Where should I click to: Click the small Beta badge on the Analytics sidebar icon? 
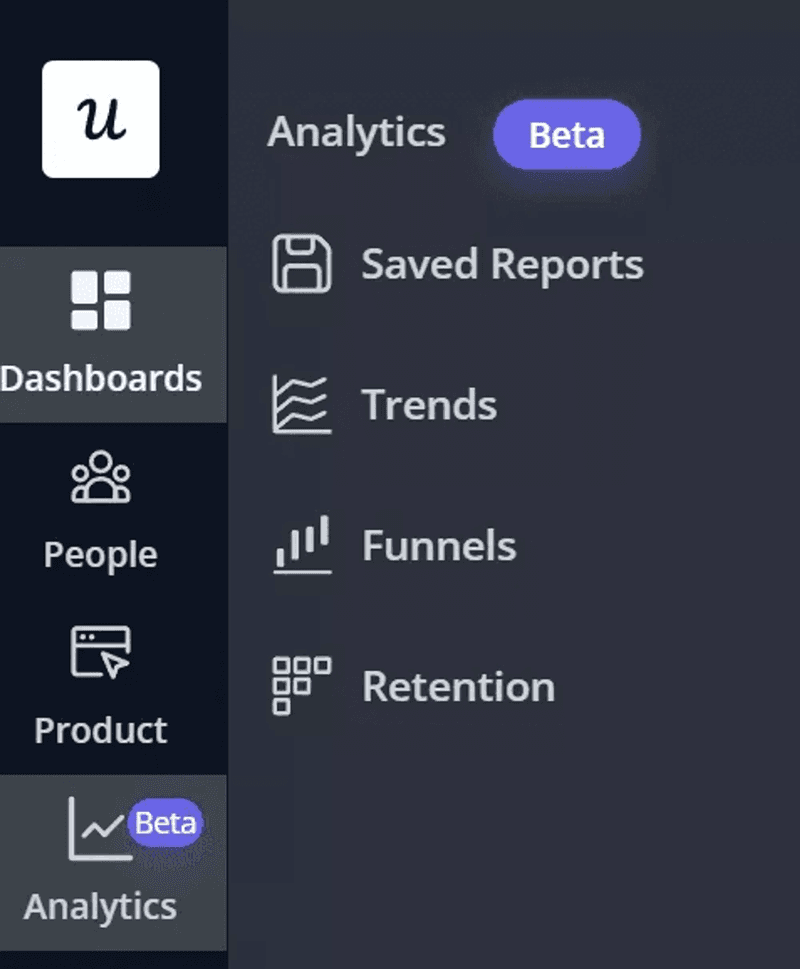(x=163, y=823)
